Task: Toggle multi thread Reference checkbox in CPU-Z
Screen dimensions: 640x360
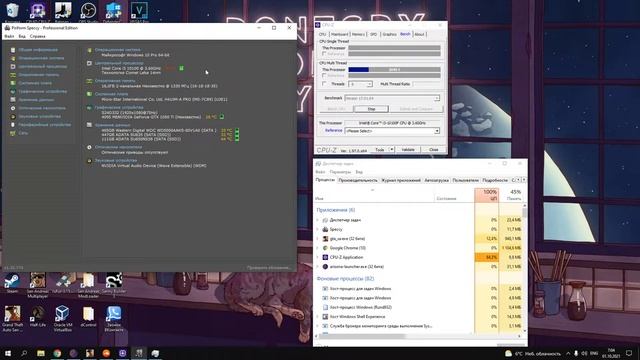Action: [324, 76]
